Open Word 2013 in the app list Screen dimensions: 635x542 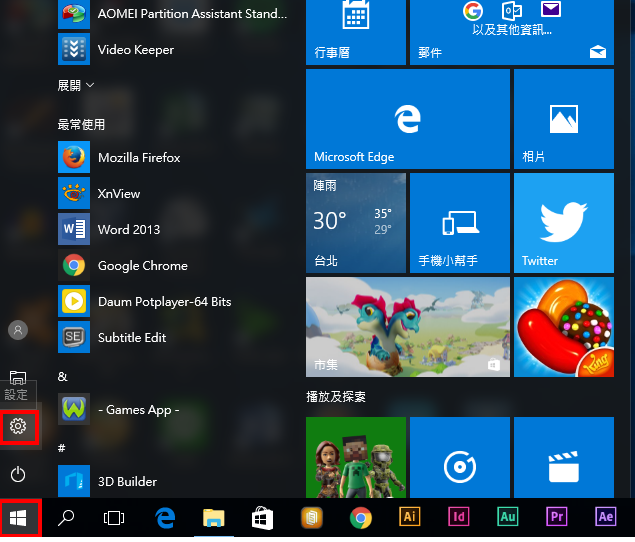coord(174,229)
